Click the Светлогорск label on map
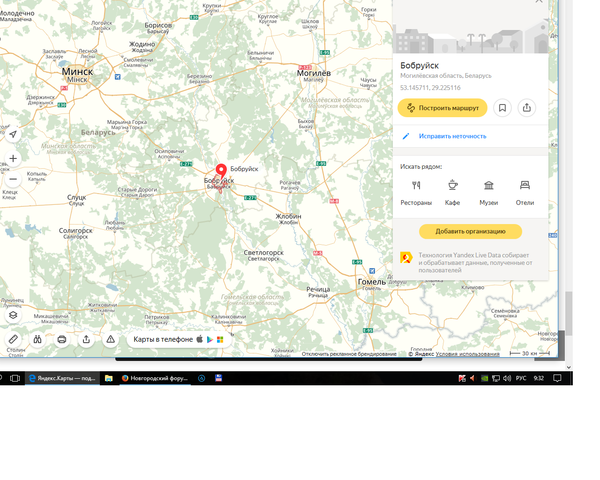The width and height of the screenshot is (600, 480). click(x=264, y=253)
